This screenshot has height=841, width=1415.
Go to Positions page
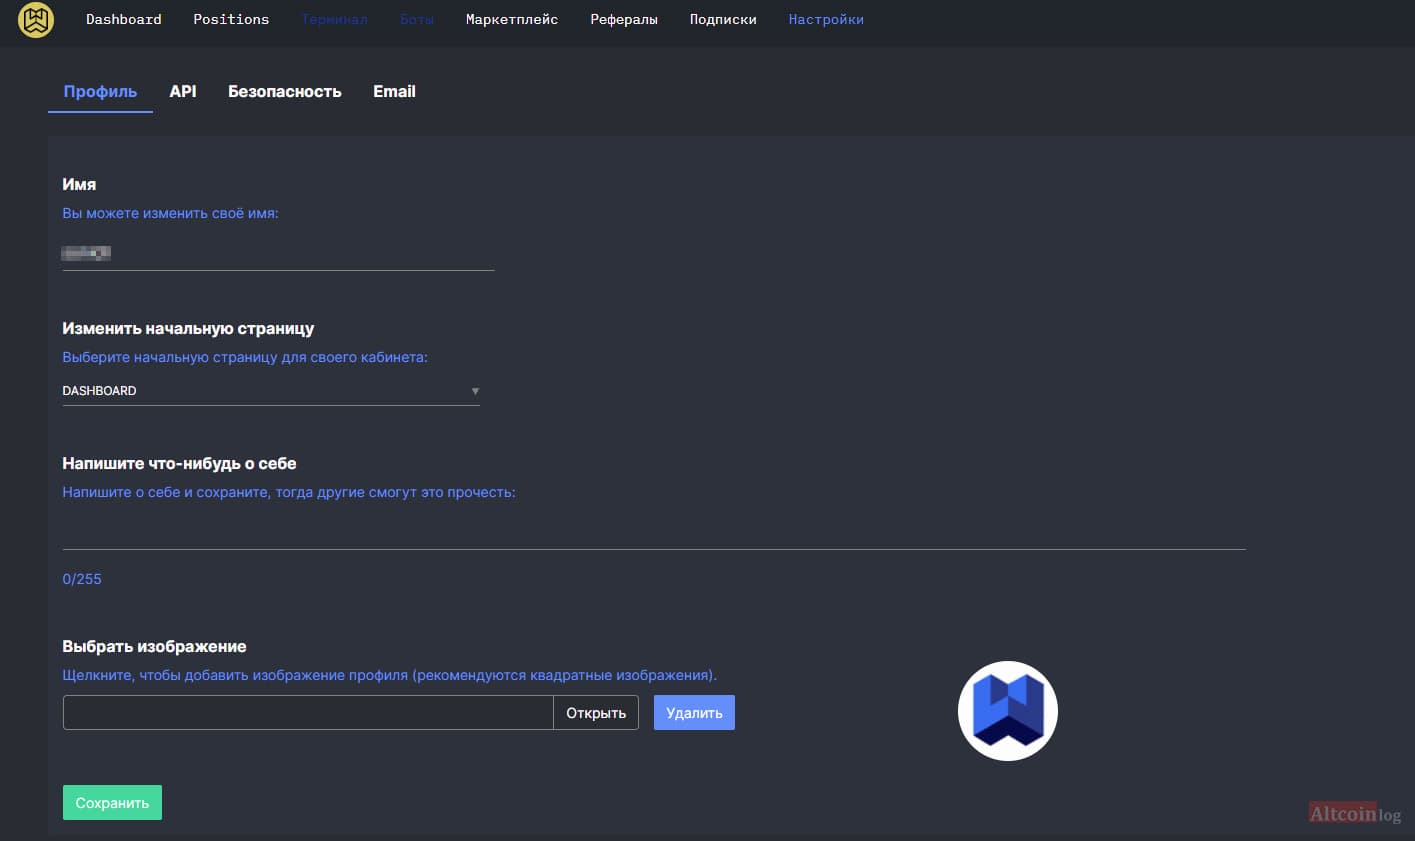click(231, 19)
